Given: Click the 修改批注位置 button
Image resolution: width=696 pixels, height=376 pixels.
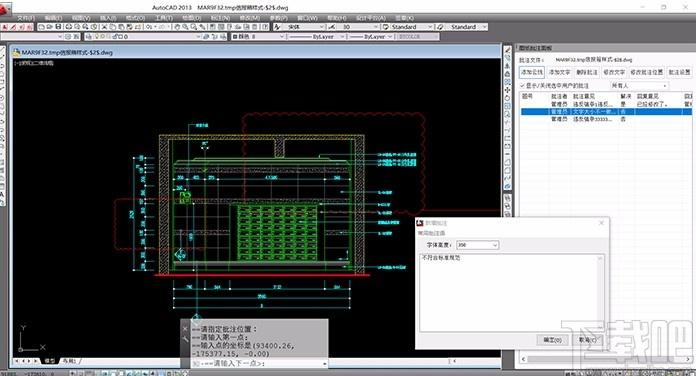Looking at the screenshot, I should click(646, 72).
